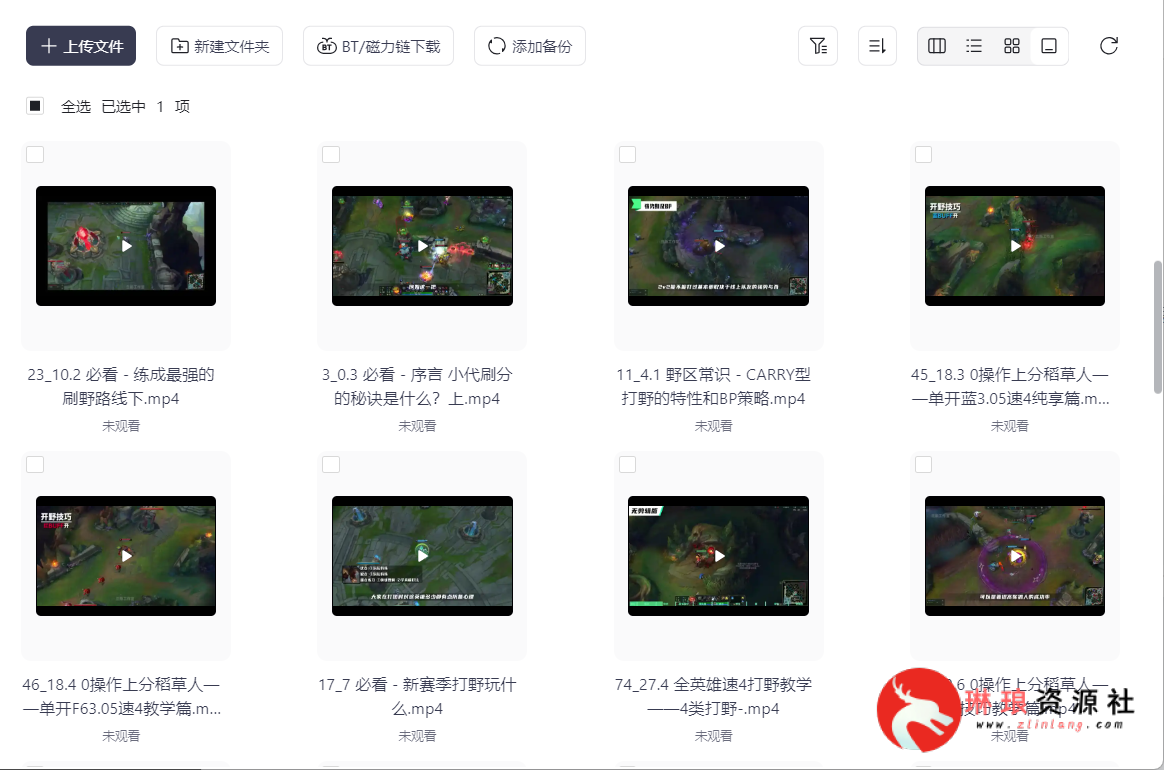Select file name 3_0.3 必看 - 序言 小代刷分的秘诀

(x=417, y=386)
